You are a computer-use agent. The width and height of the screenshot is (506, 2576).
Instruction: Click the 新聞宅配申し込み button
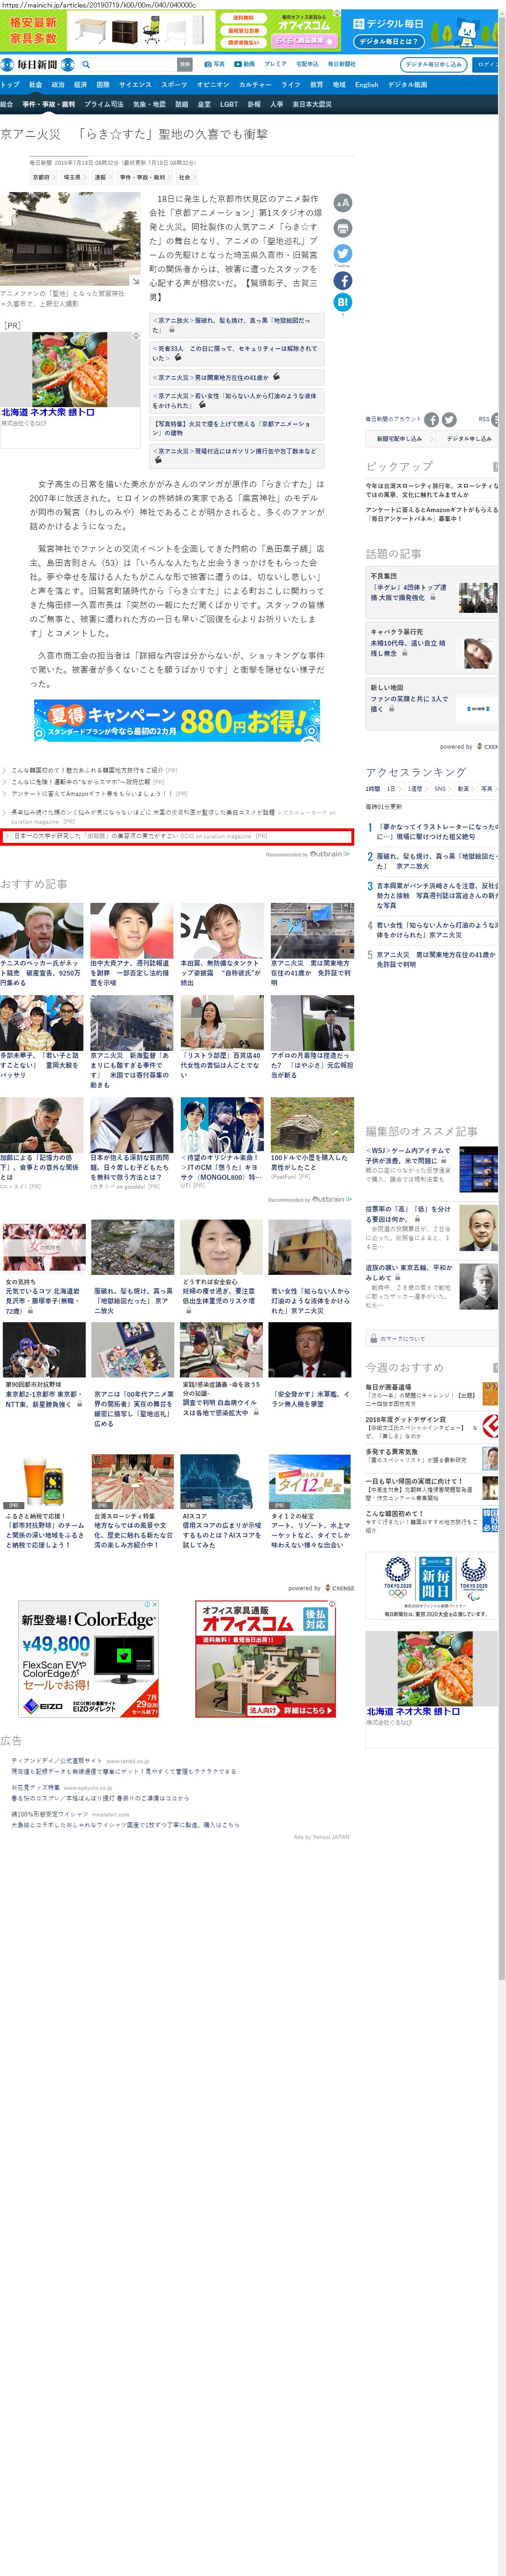pos(399,438)
